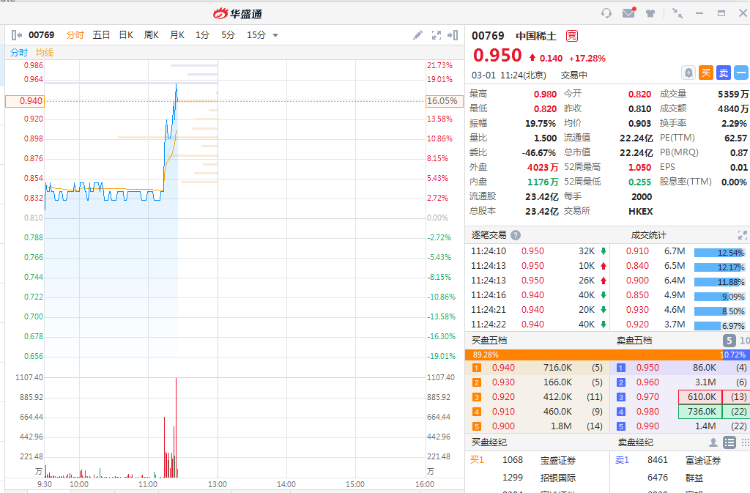Click the price alert bell icon
The width and height of the screenshot is (750, 493).
point(689,73)
